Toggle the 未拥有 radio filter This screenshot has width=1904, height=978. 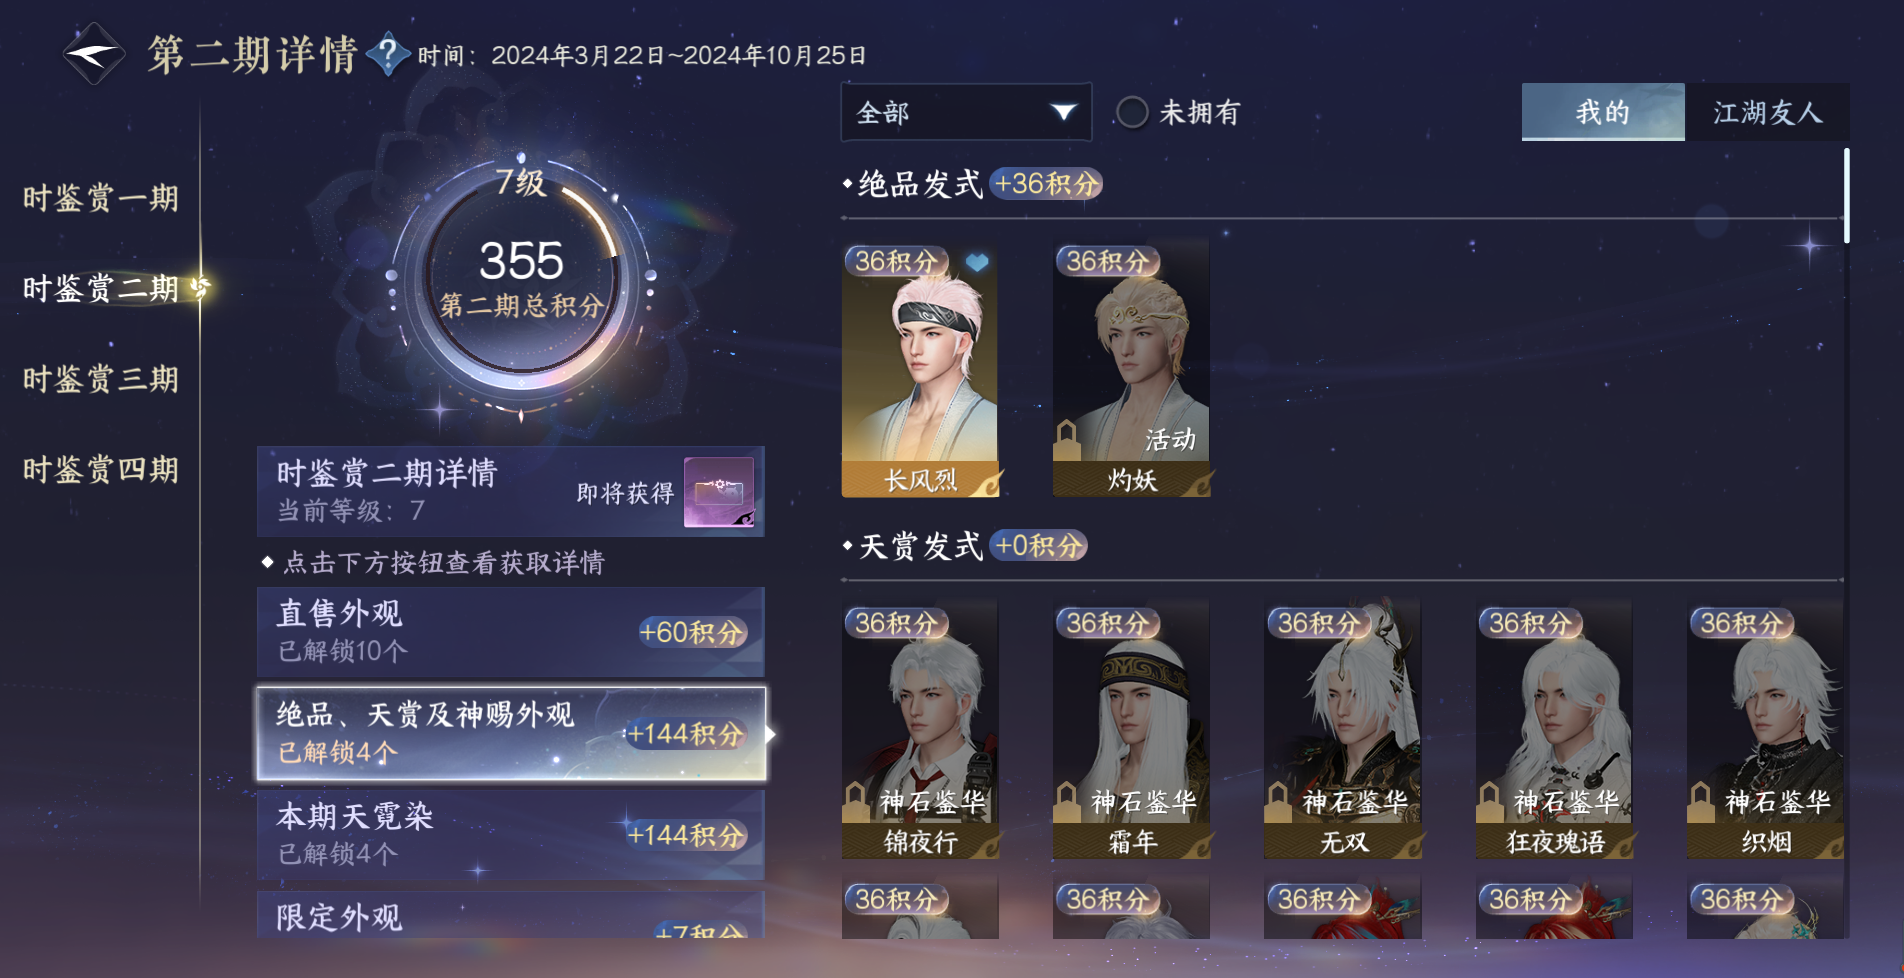[x=1132, y=112]
